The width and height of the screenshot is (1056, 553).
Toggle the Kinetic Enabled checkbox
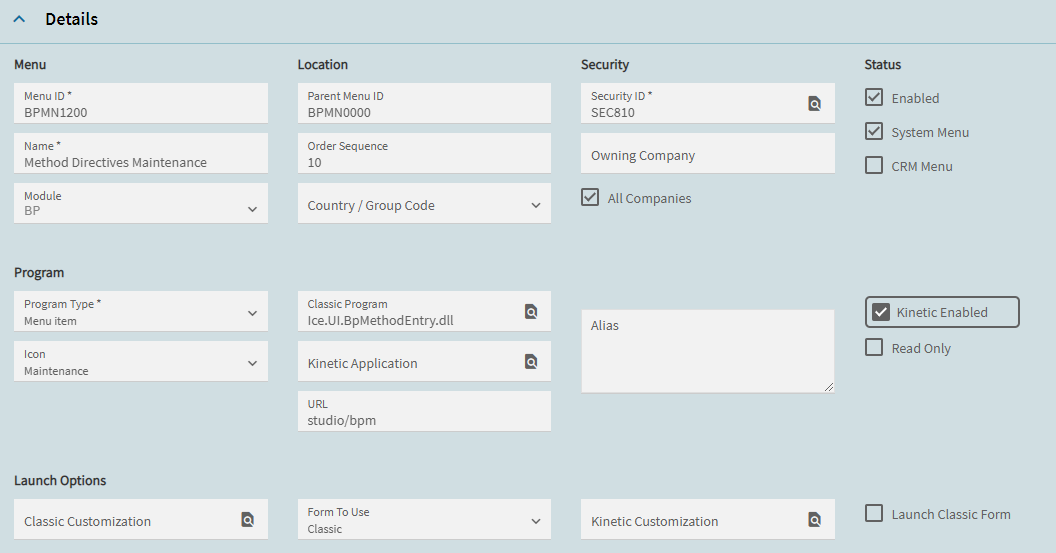click(881, 312)
